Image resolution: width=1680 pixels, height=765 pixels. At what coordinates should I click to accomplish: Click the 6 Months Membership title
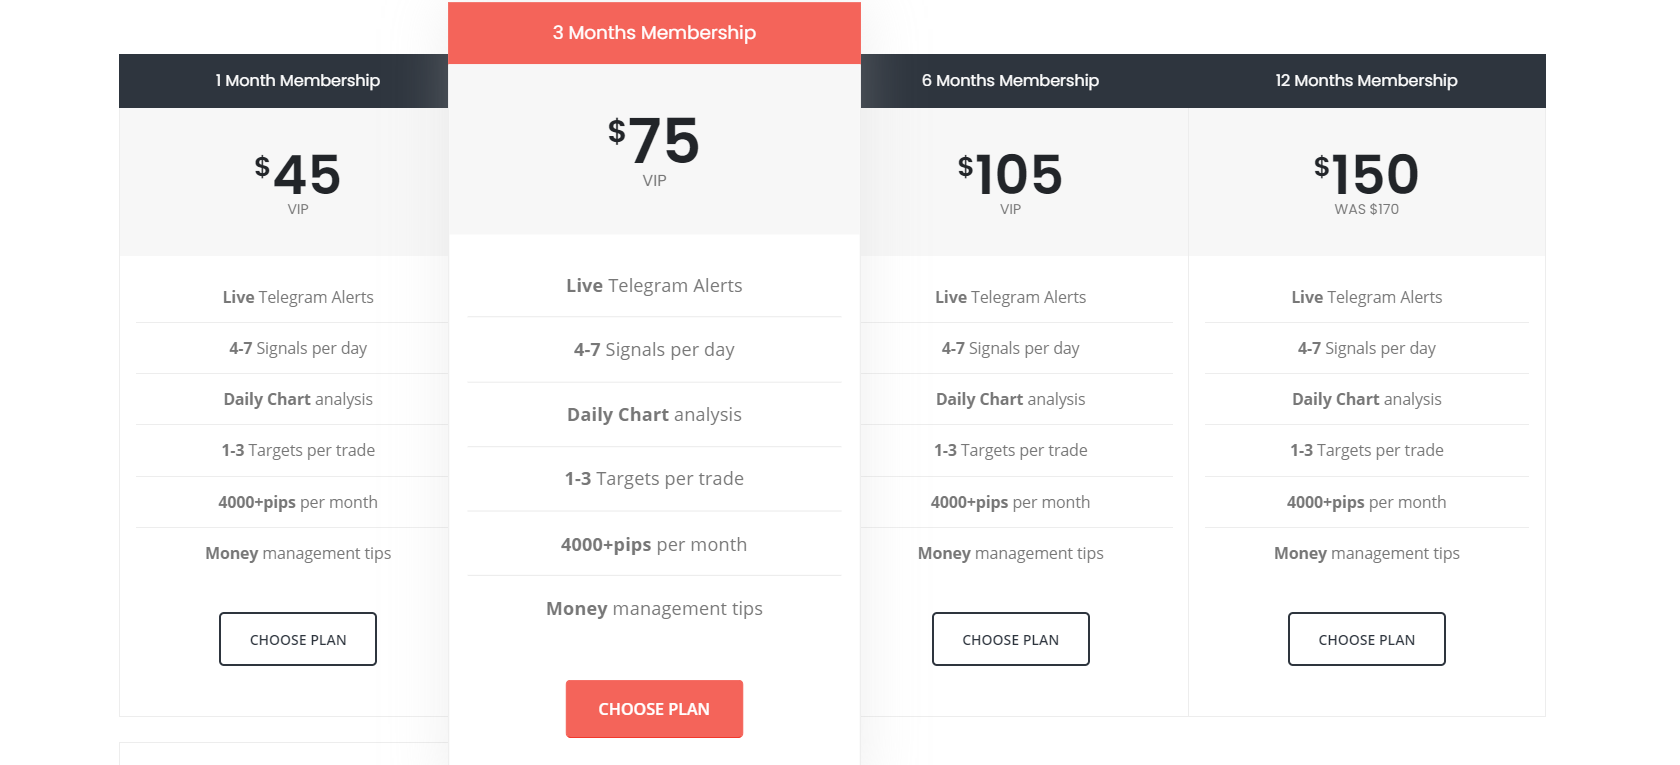pyautogui.click(x=1010, y=81)
